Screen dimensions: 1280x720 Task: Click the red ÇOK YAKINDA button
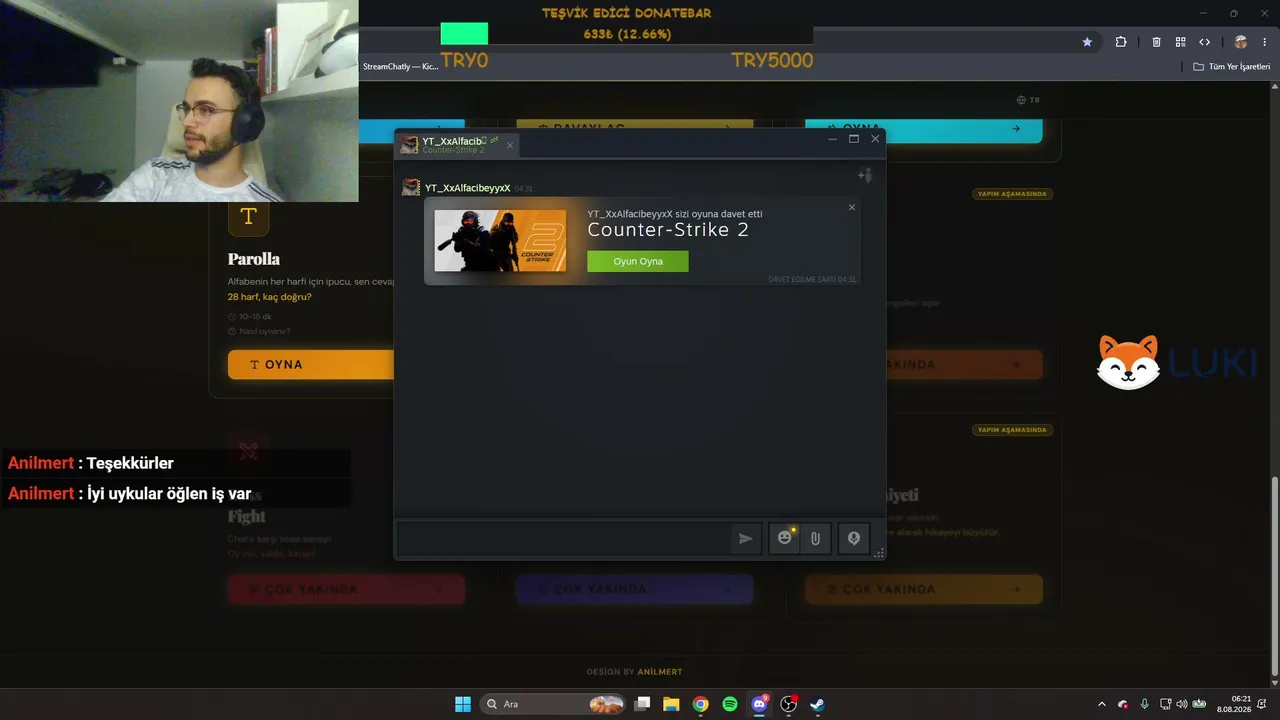click(346, 589)
